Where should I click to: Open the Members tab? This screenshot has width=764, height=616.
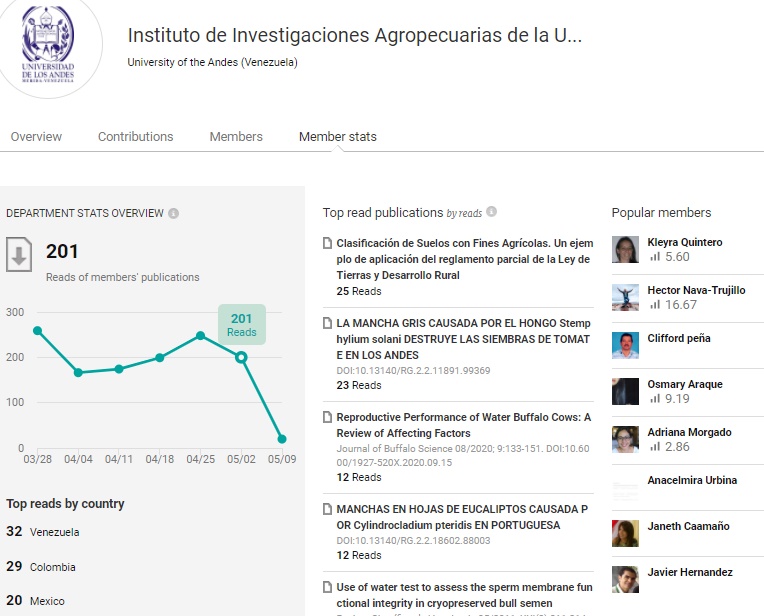pos(236,136)
